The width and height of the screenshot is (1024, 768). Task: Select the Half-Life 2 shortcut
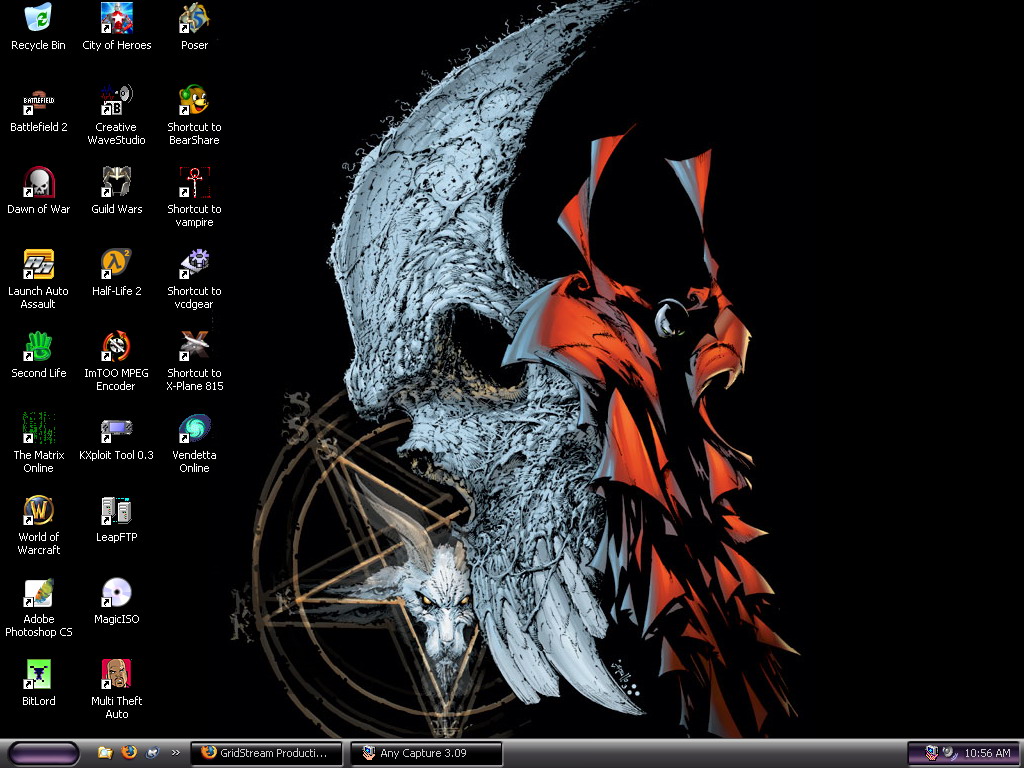[x=116, y=265]
